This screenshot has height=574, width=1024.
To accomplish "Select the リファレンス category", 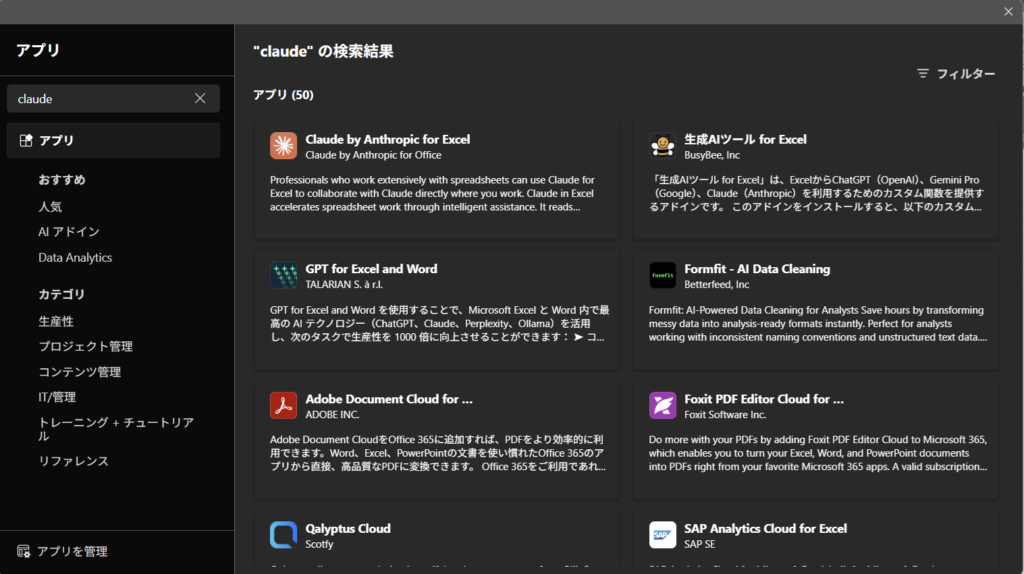I will click(73, 461).
